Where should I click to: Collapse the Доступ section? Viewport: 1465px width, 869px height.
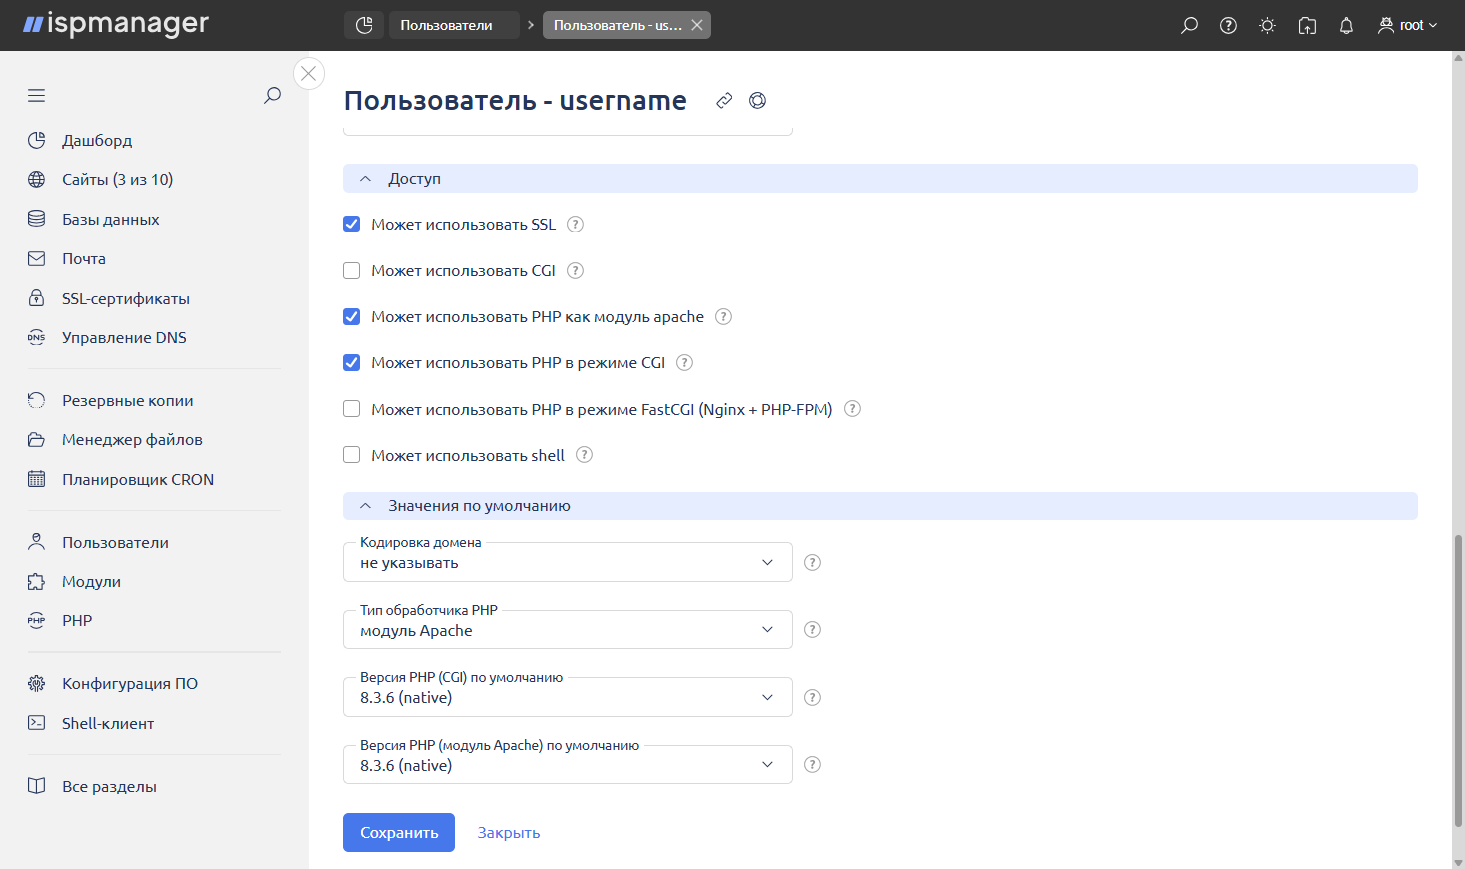(x=366, y=178)
